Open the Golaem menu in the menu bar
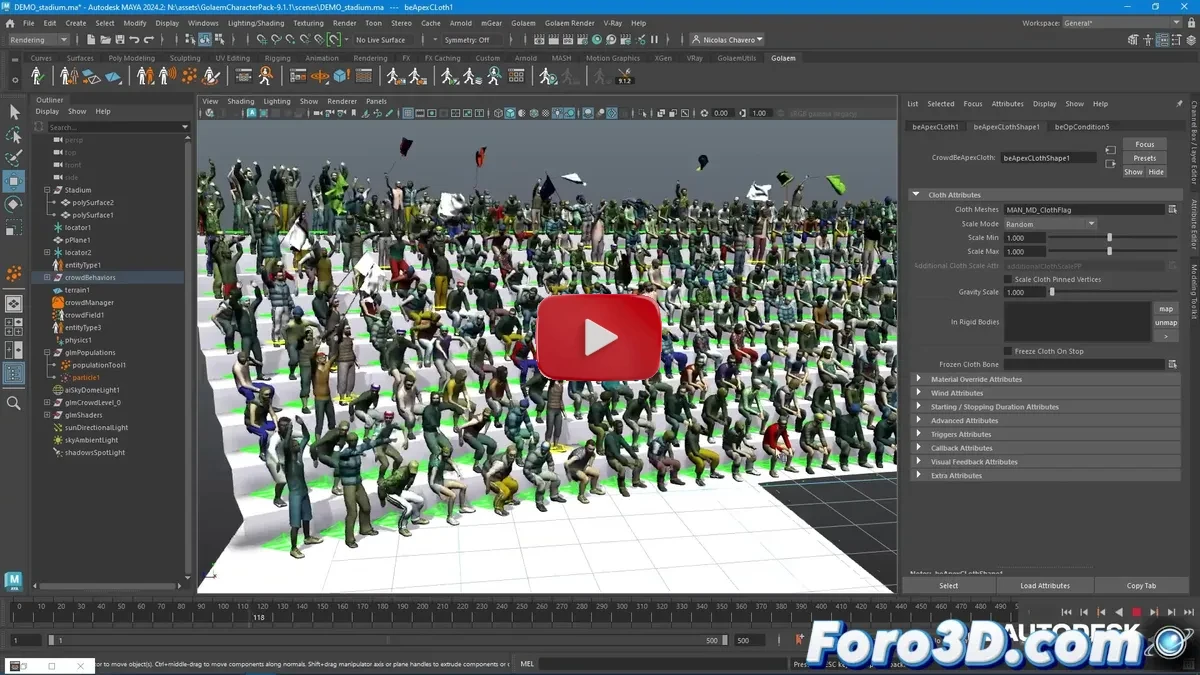Screen dimensions: 1200x675 [x=523, y=22]
